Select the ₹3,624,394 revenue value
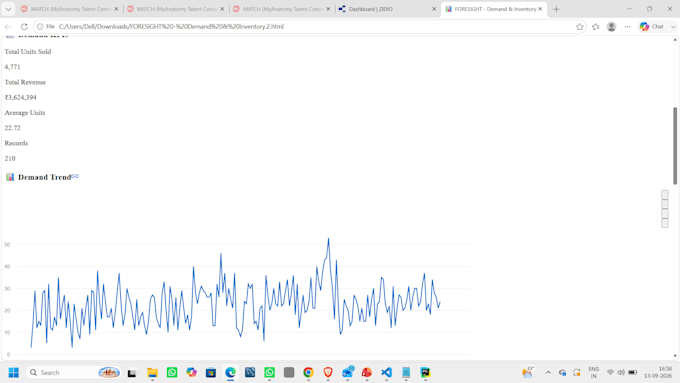 [20, 97]
